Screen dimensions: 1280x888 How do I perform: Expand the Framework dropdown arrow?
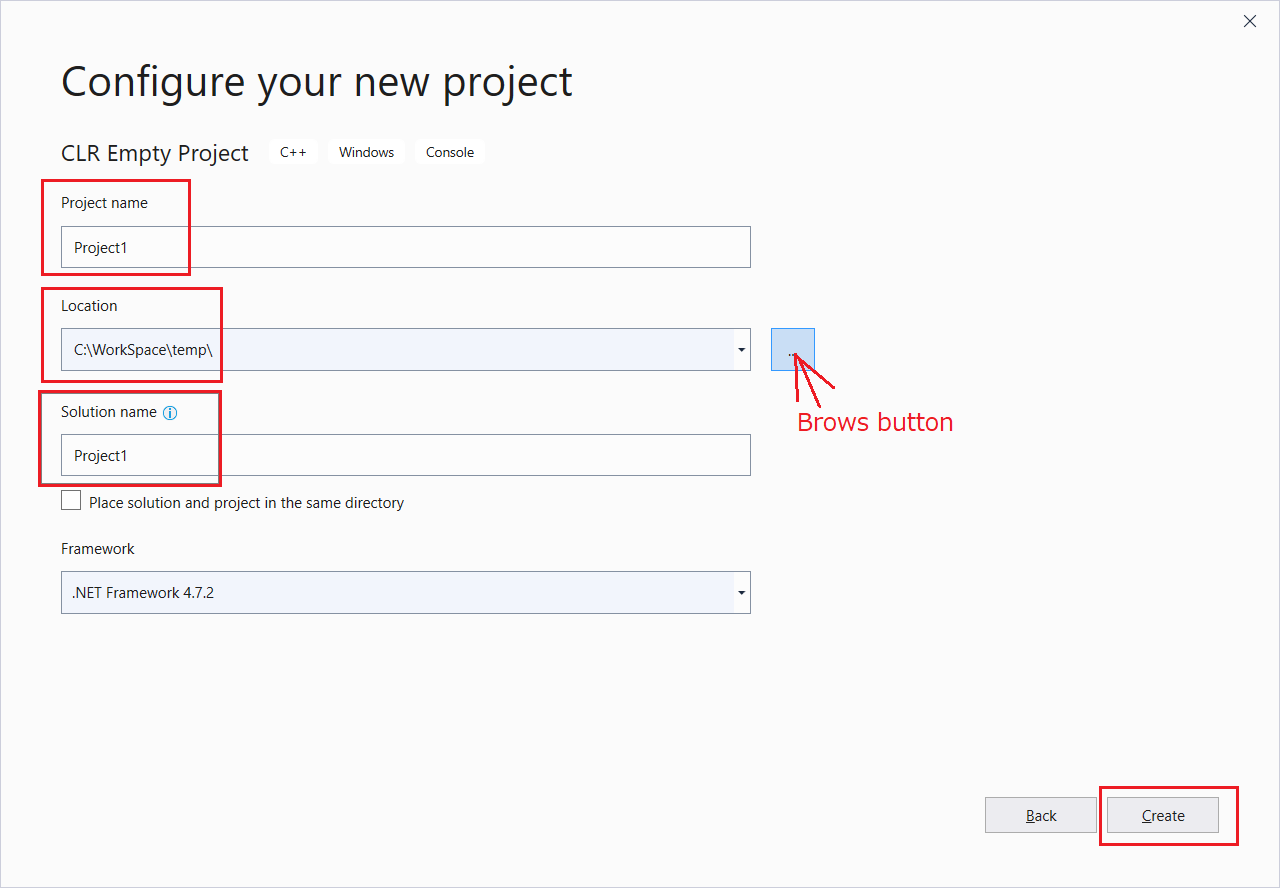click(741, 593)
